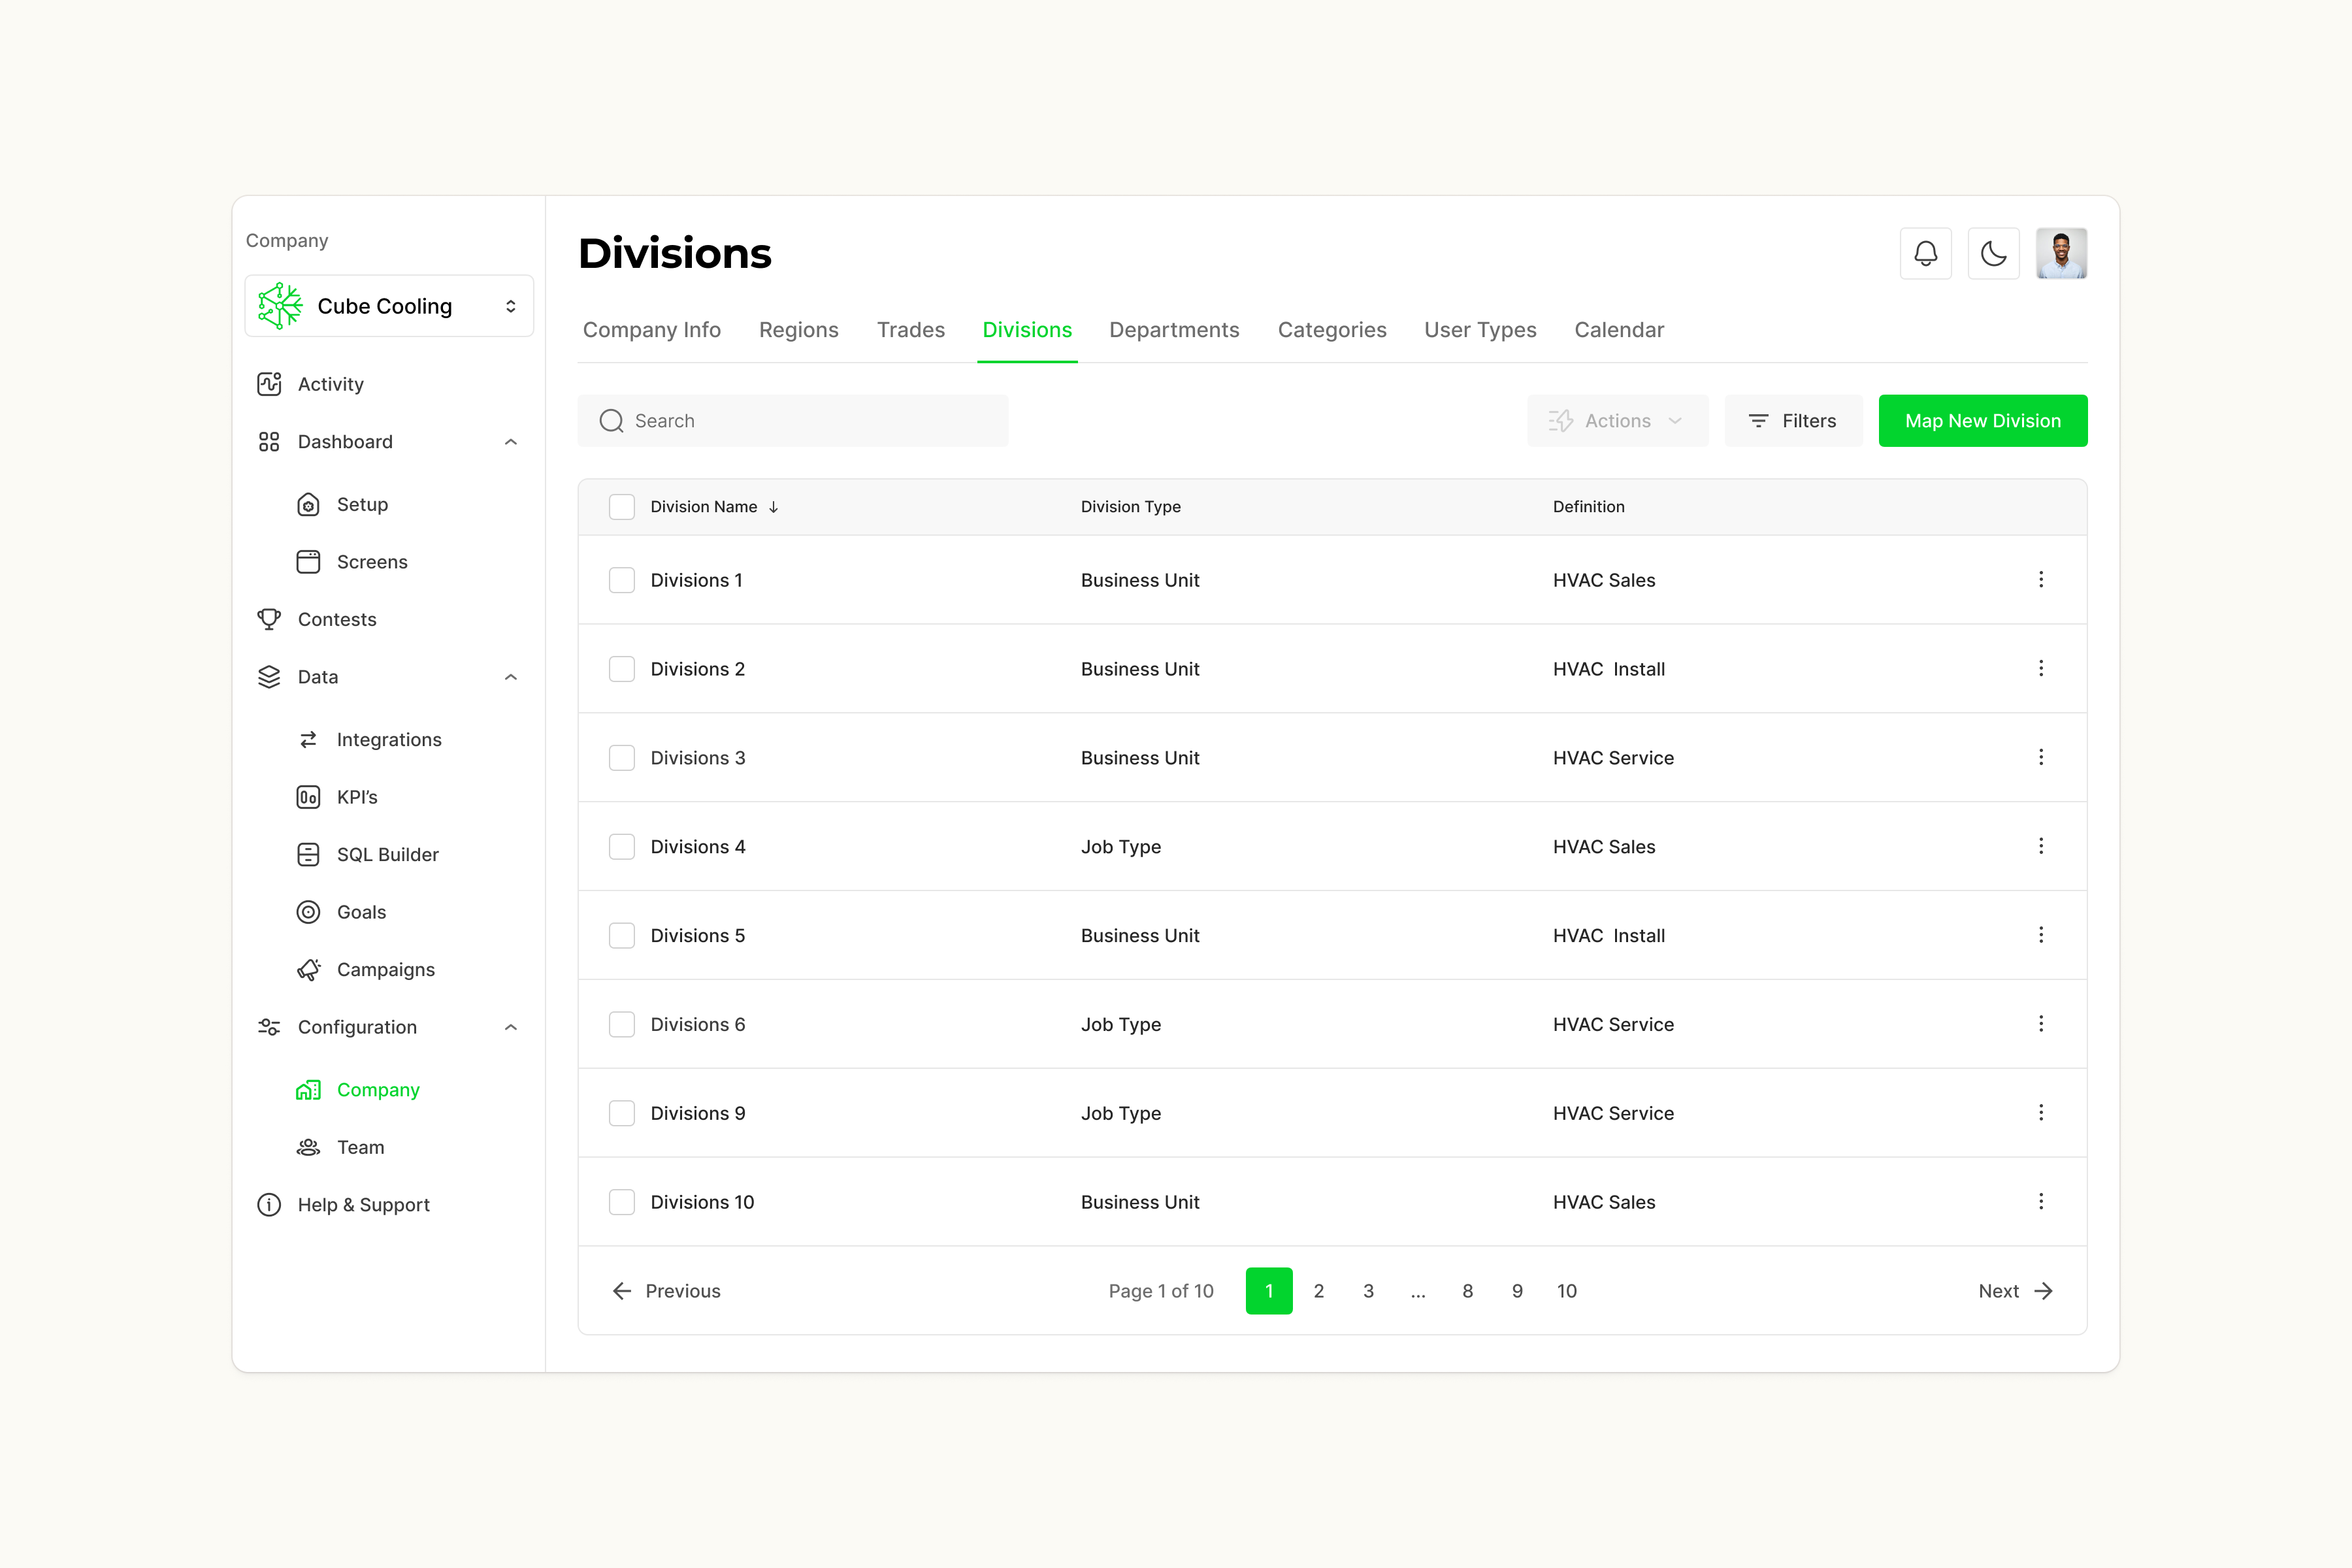Check the Divisions 9 row checkbox
This screenshot has height=1568, width=2352.
[x=622, y=1113]
